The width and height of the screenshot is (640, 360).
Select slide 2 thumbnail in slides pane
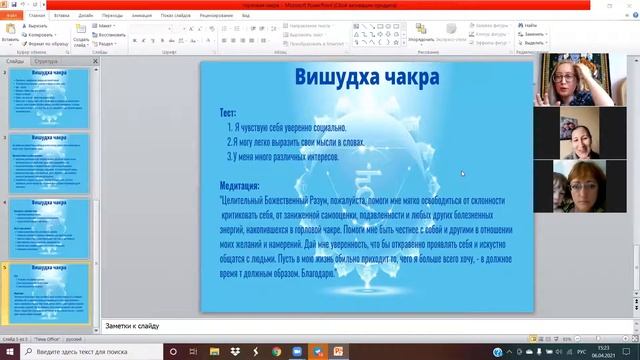[49, 99]
